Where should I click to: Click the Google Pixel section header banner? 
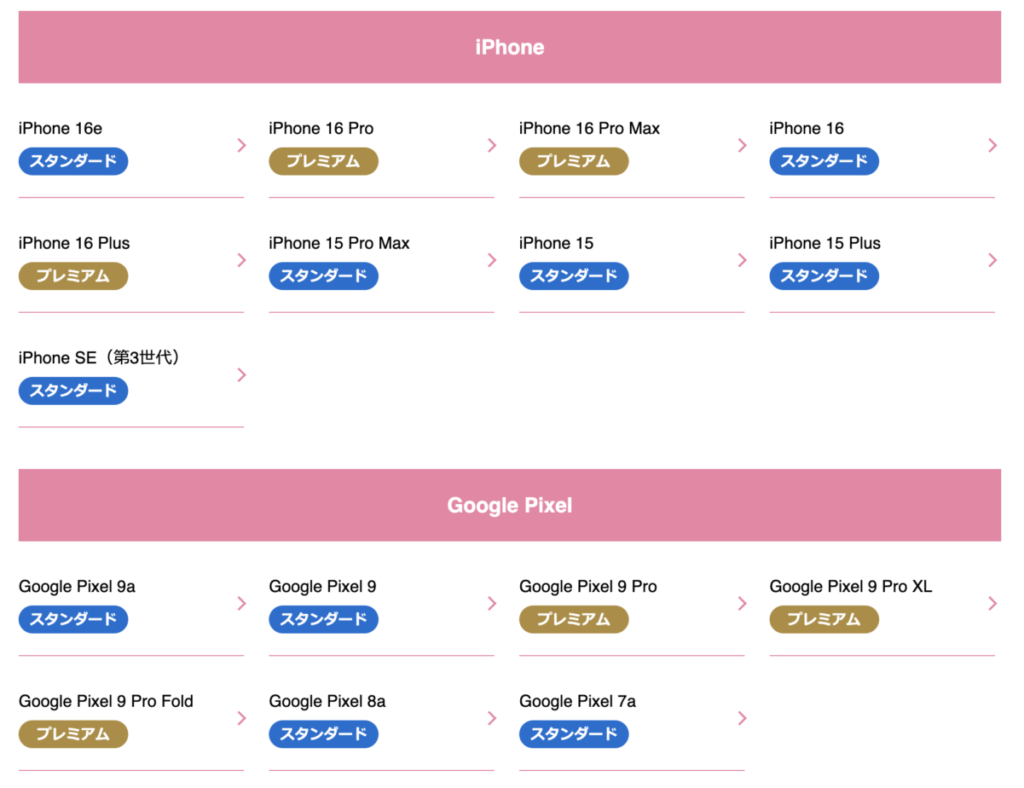click(509, 505)
